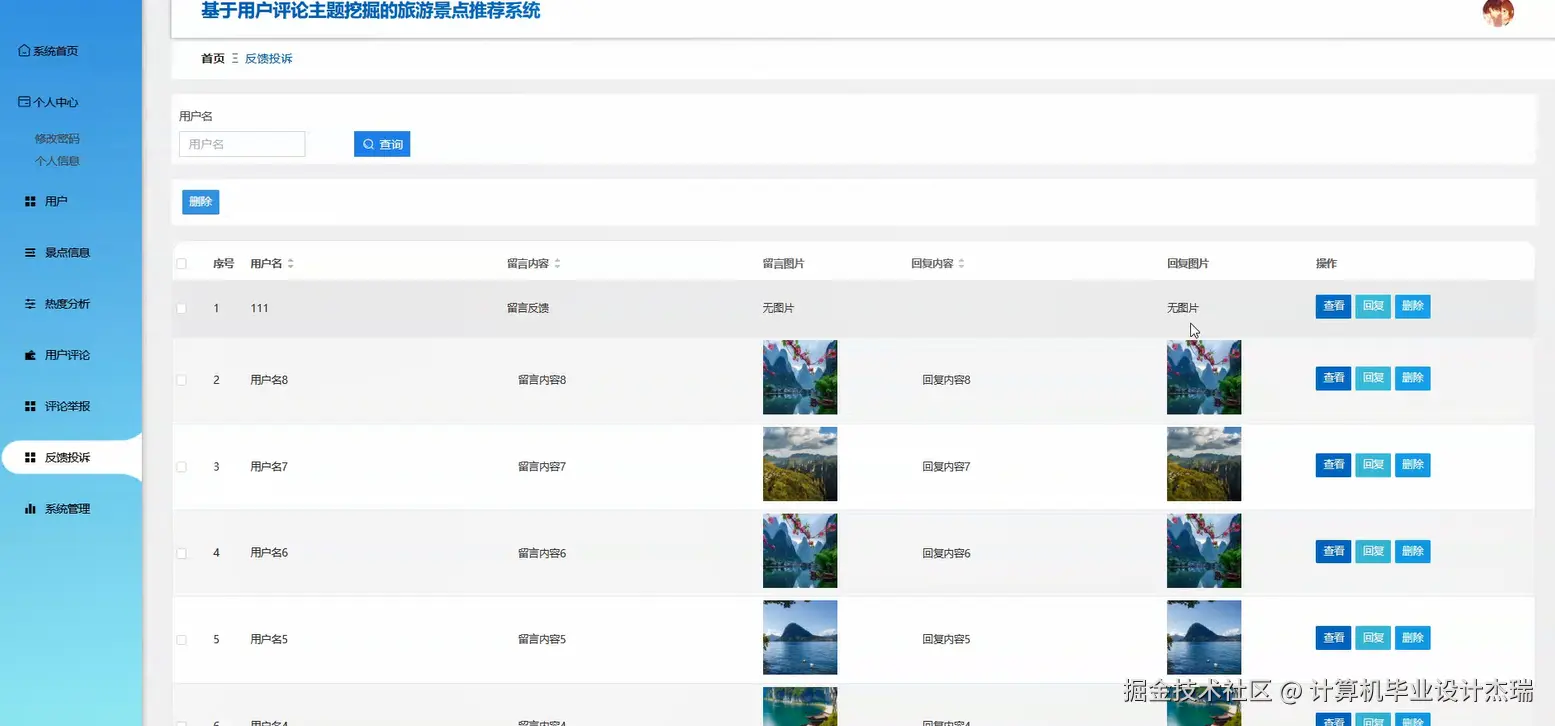Click the 个人中心 icon in sidebar
The width and height of the screenshot is (1555, 726).
[x=25, y=102]
